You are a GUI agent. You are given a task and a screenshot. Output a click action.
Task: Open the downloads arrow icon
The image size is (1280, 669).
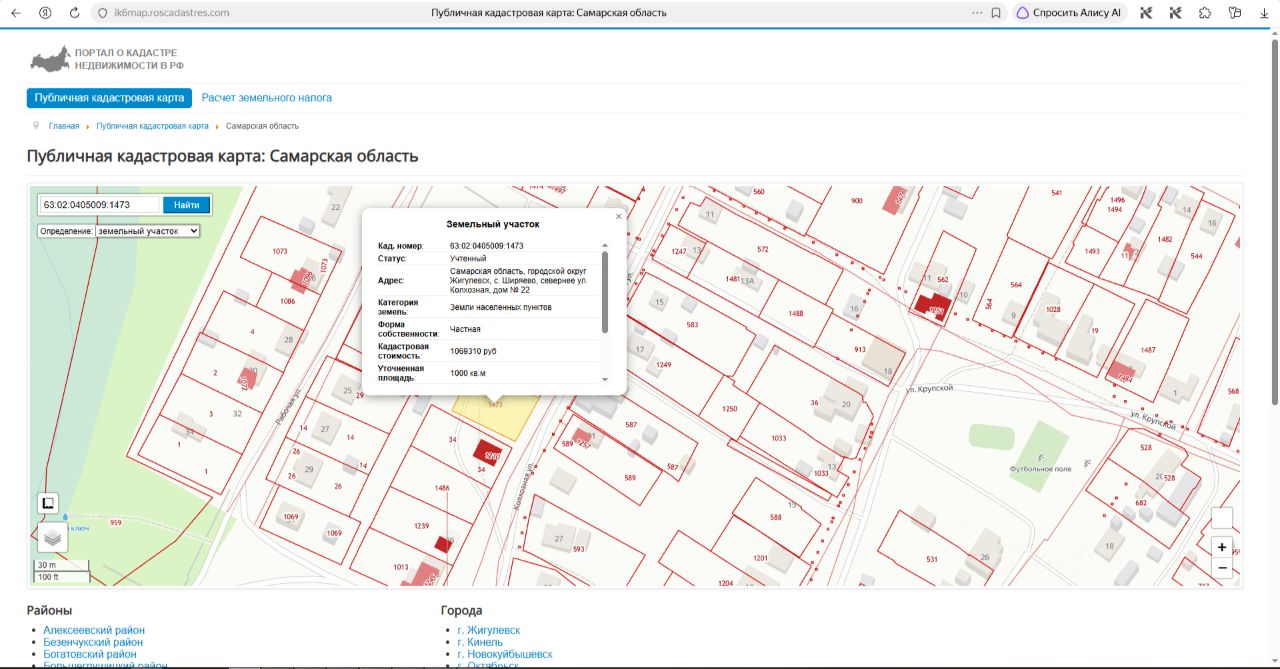pos(1265,13)
